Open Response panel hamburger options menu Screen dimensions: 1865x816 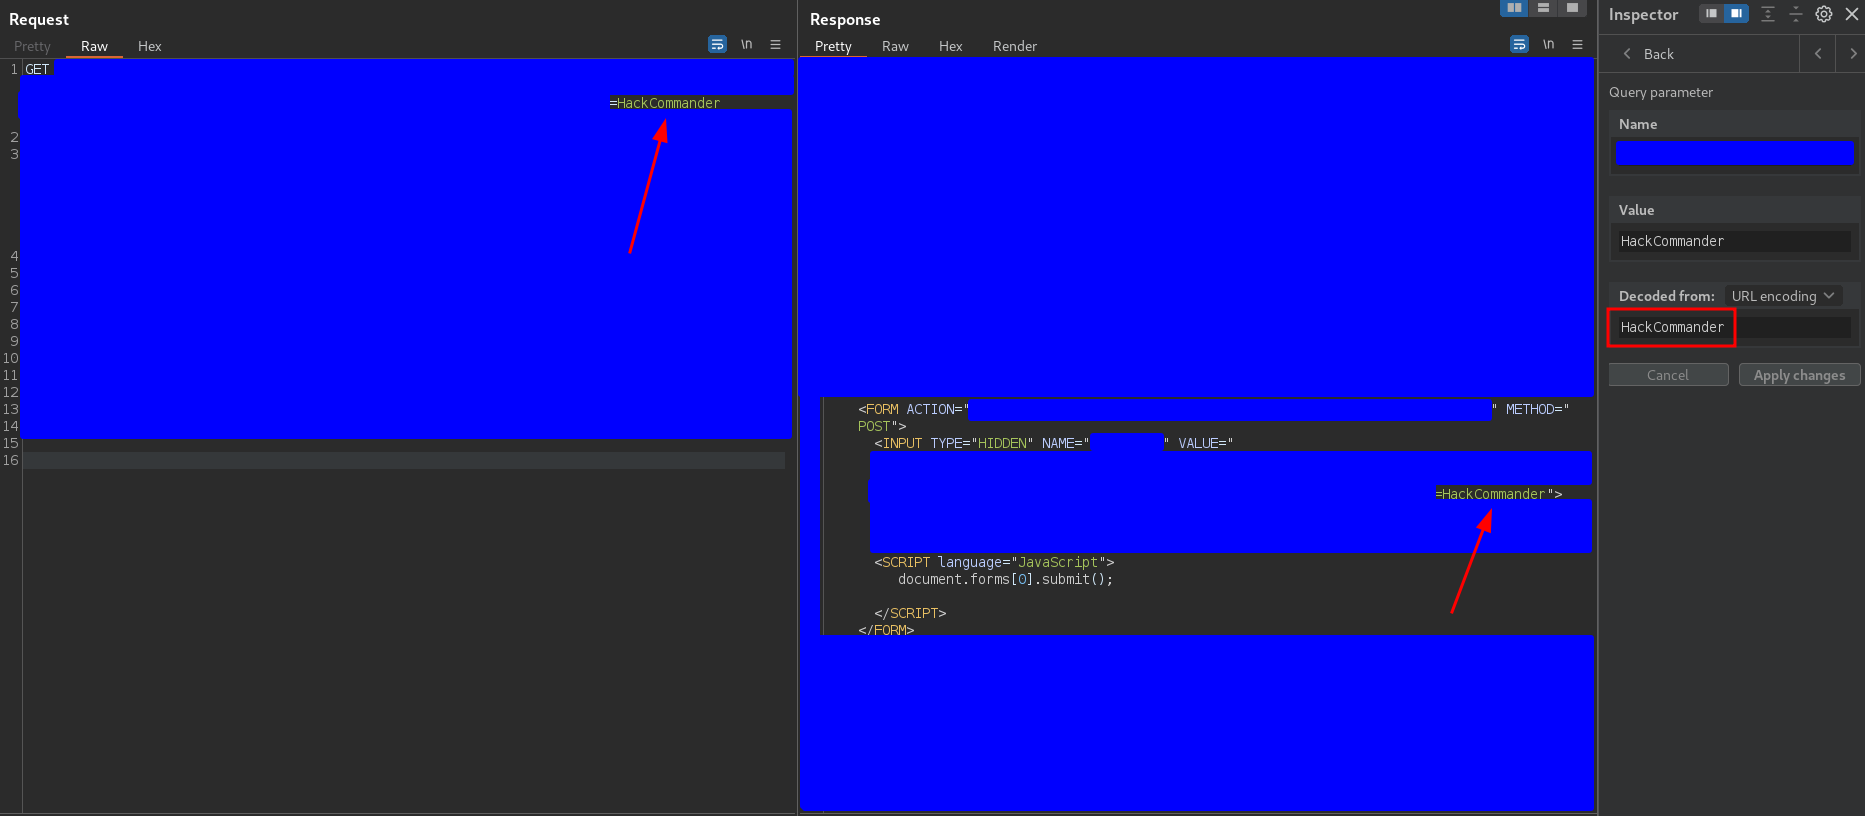click(x=1577, y=44)
